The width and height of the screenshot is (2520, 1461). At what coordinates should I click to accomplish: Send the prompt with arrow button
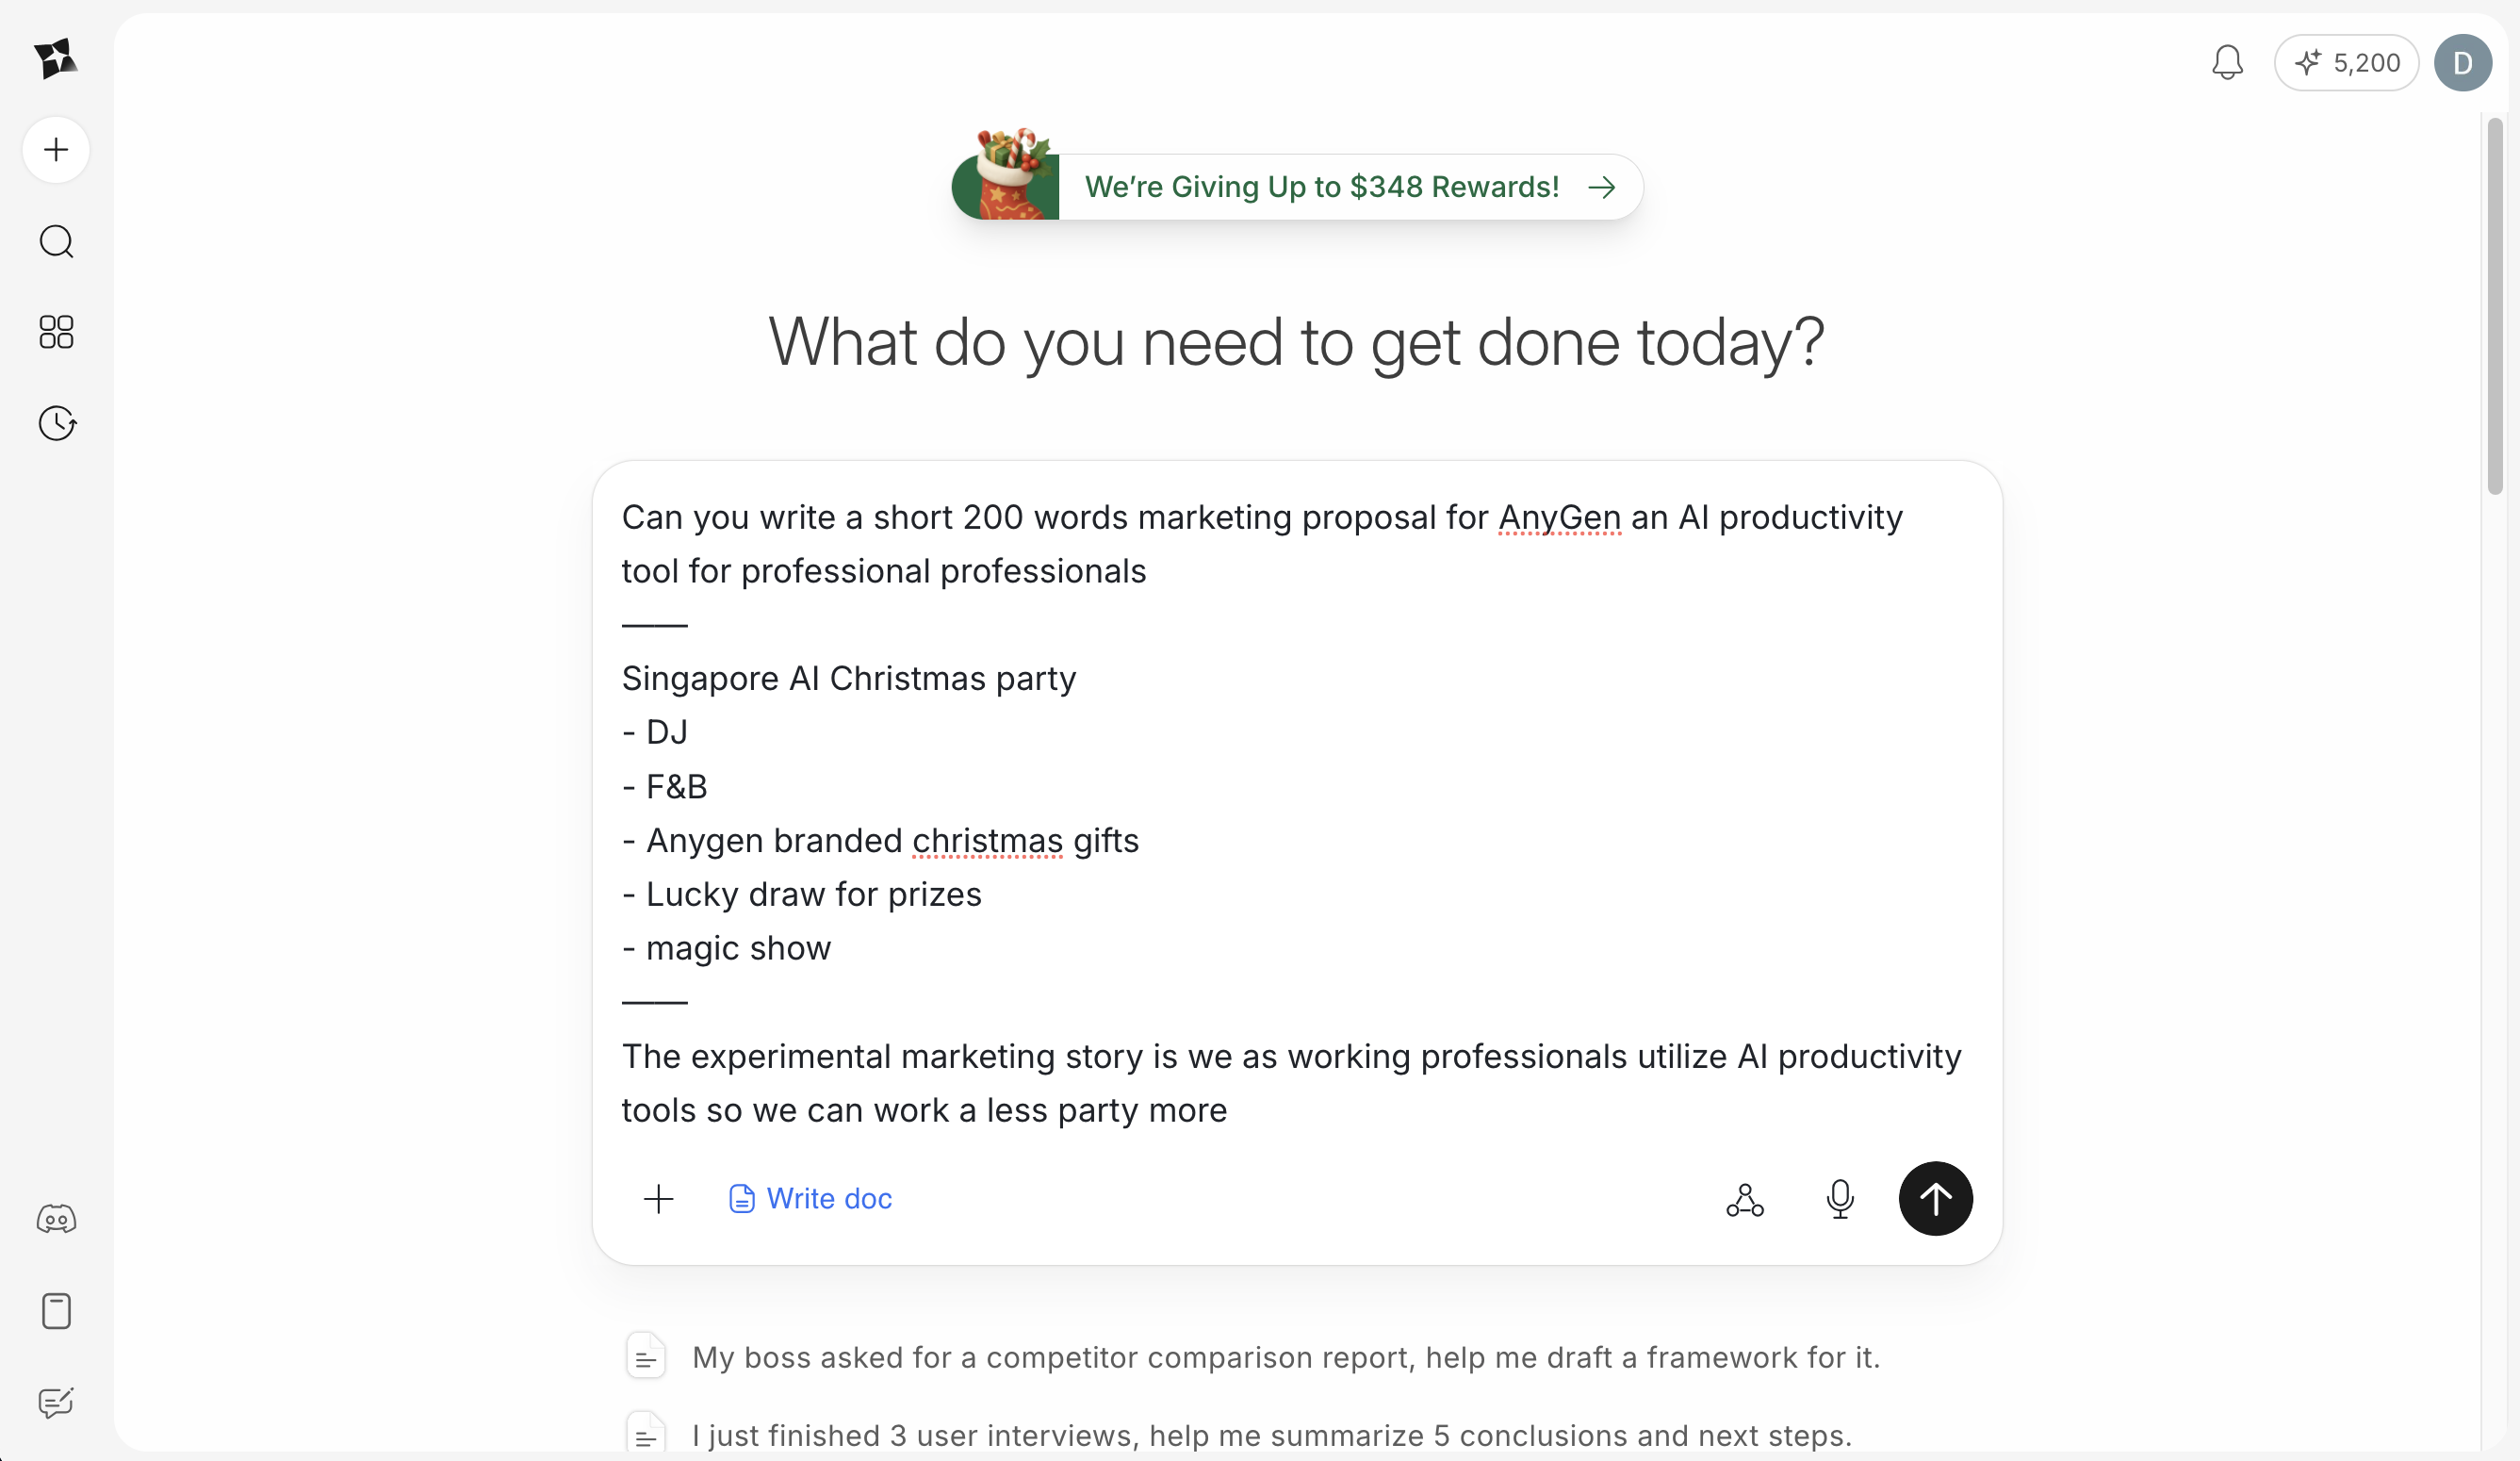tap(1935, 1199)
